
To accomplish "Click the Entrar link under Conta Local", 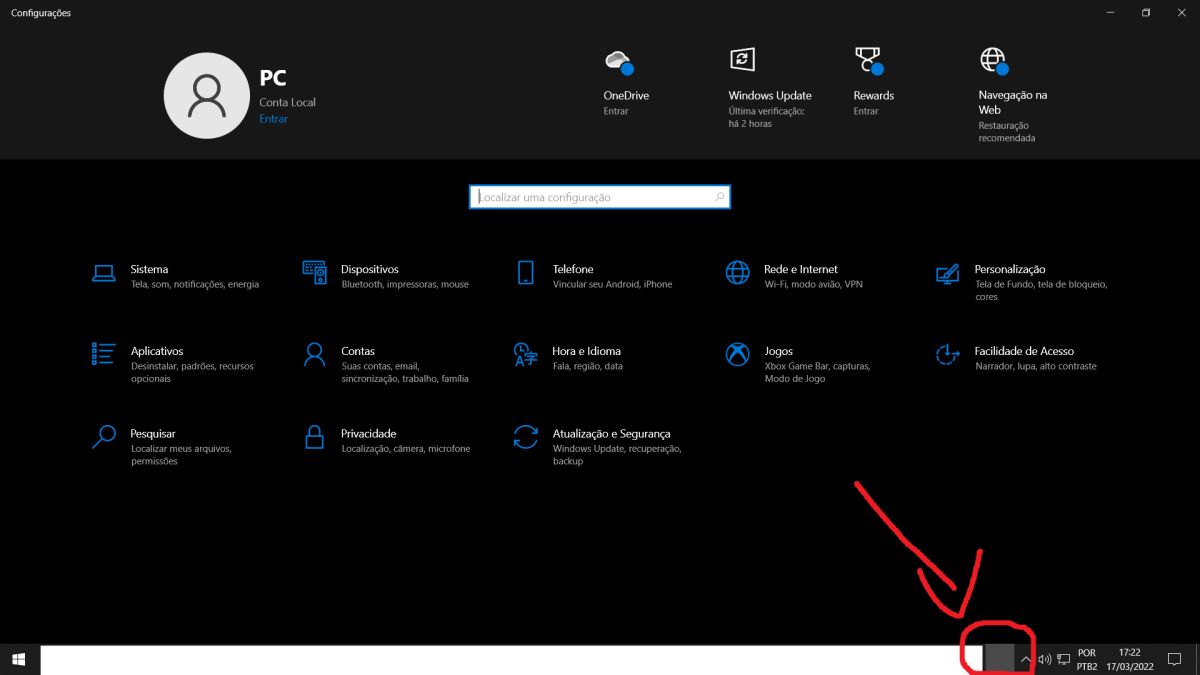I will coord(273,119).
